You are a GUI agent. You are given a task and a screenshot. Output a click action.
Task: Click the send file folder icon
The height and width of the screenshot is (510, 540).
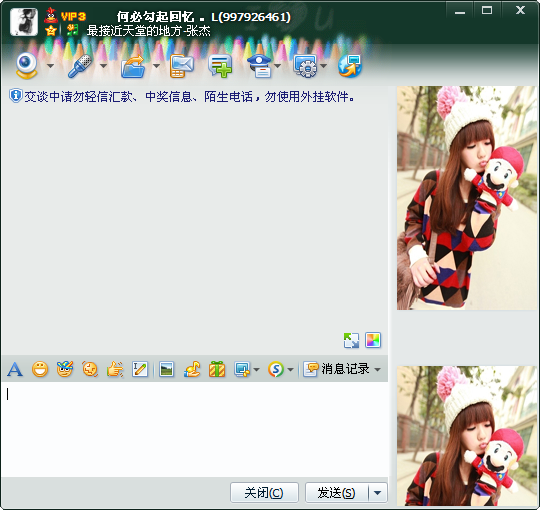(x=133, y=66)
